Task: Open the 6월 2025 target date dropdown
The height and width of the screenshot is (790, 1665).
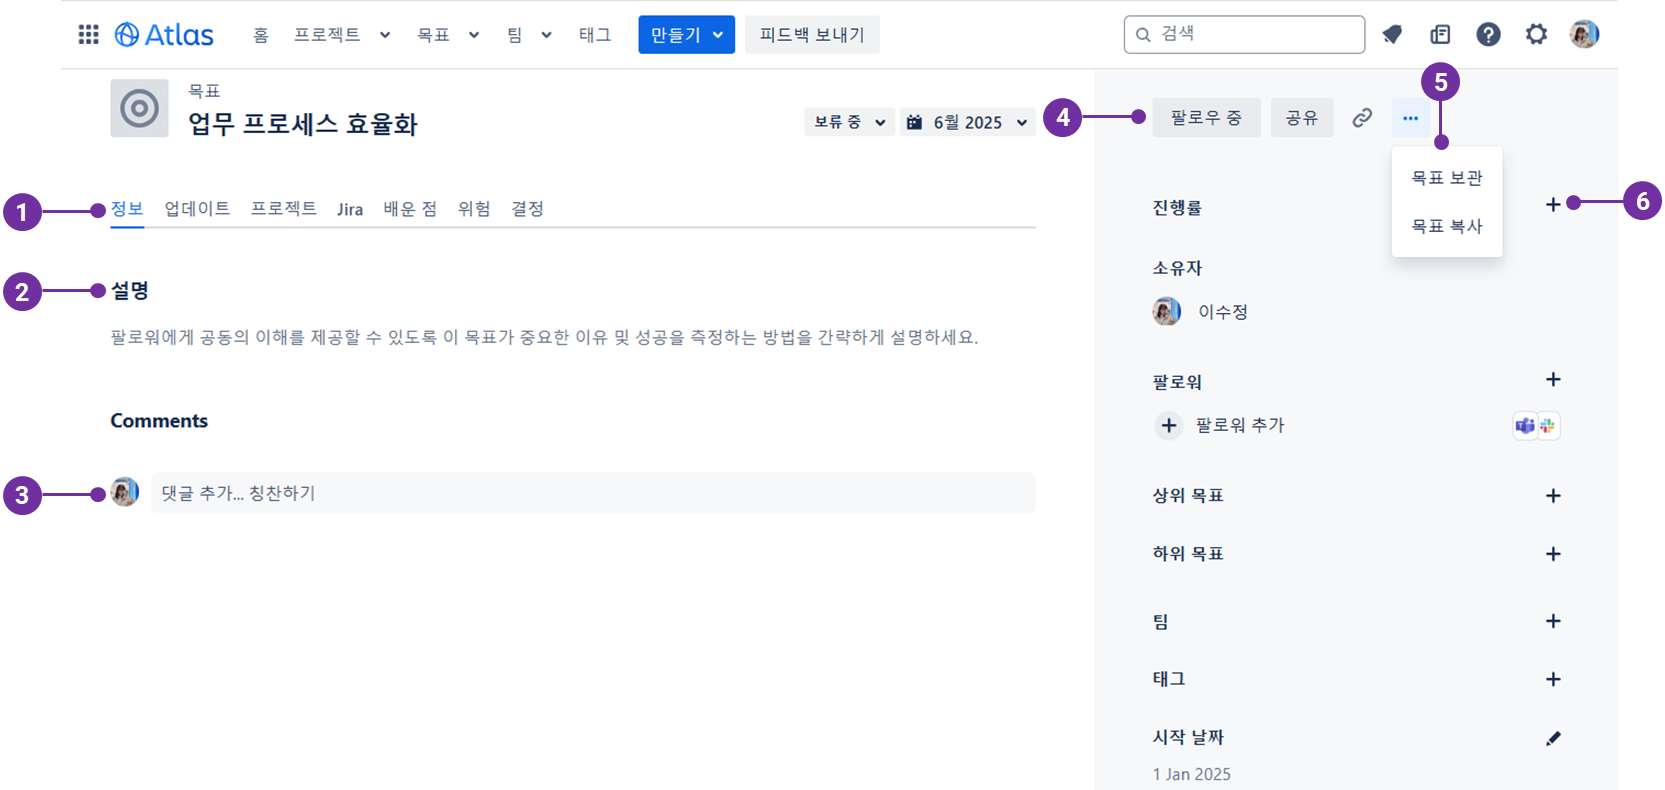Action: click(x=967, y=122)
